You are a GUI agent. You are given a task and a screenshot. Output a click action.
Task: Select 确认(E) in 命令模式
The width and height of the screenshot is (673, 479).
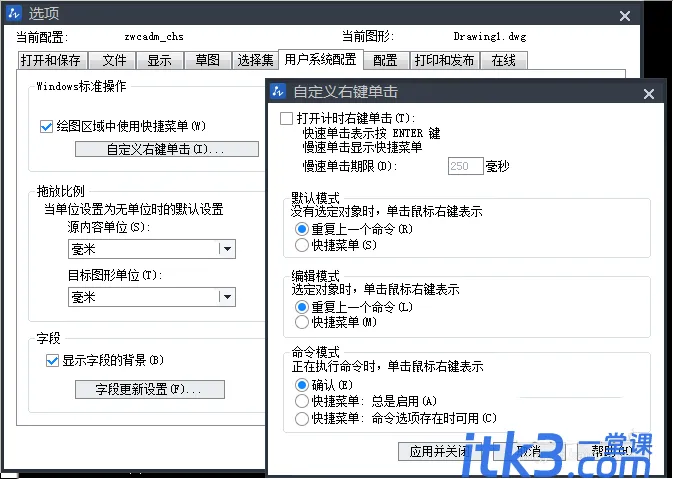click(x=302, y=385)
